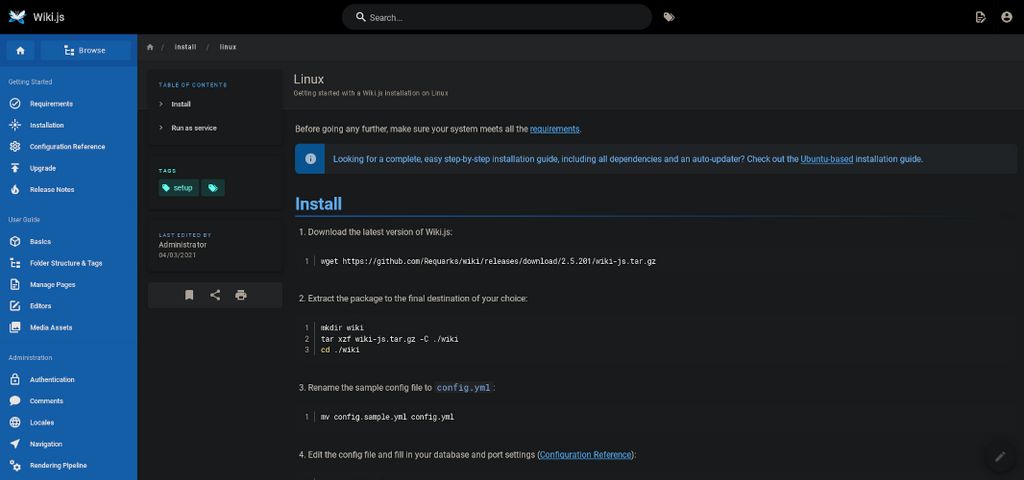The image size is (1024, 480).
Task: Expand the Install table of contents entry
Action: [215, 104]
